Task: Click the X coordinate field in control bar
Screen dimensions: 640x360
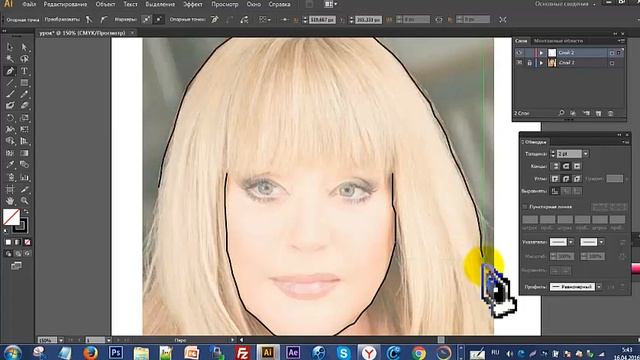Action: [x=322, y=19]
